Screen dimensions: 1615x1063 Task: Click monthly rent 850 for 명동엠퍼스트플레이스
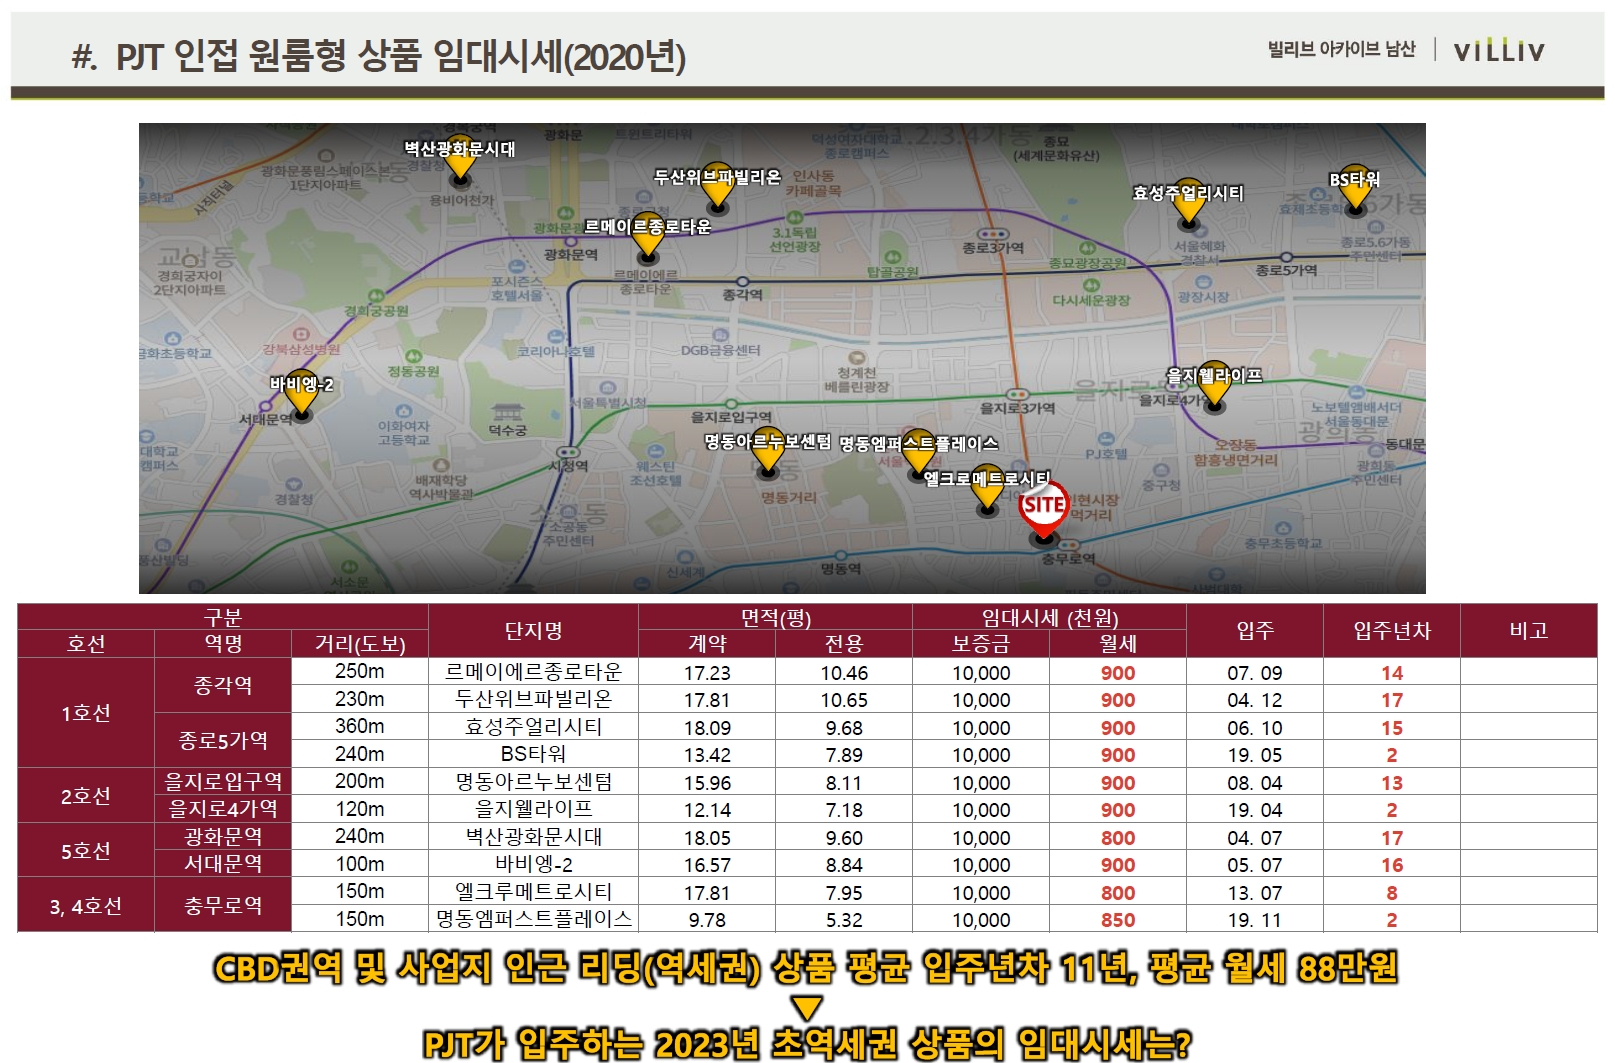1118,920
